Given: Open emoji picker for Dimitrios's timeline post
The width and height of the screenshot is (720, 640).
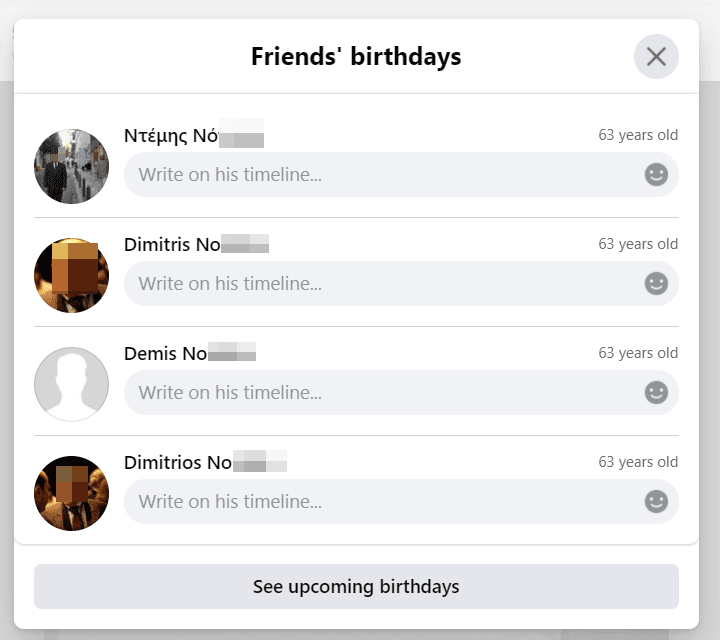Looking at the screenshot, I should tap(656, 501).
